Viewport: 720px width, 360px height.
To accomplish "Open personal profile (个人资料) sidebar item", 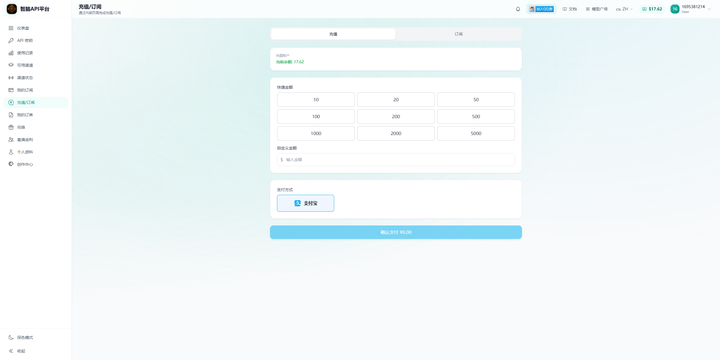I will [x=36, y=152].
